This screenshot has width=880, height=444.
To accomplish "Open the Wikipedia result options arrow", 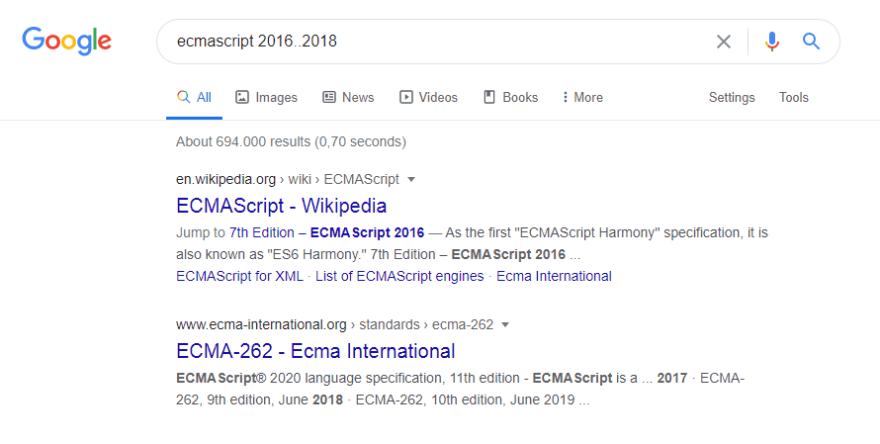I will coord(411,180).
